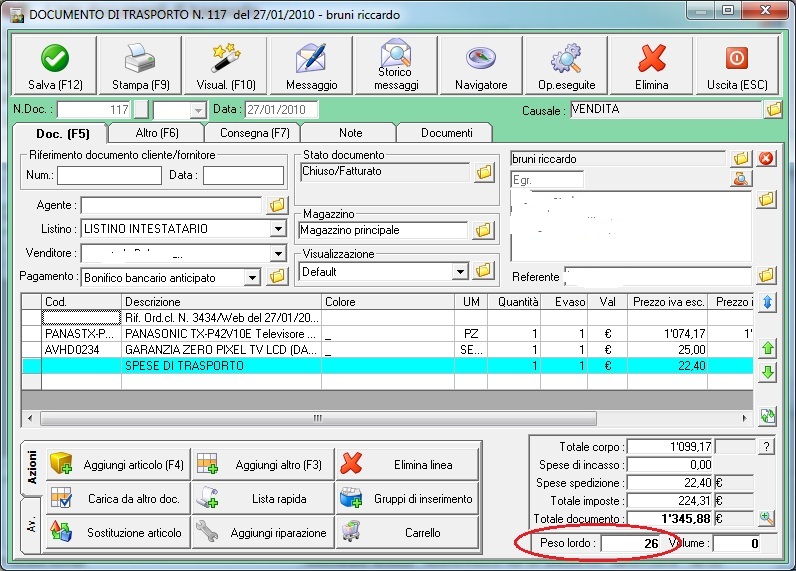Click the Agente input field
This screenshot has height=571, width=796.
point(172,205)
